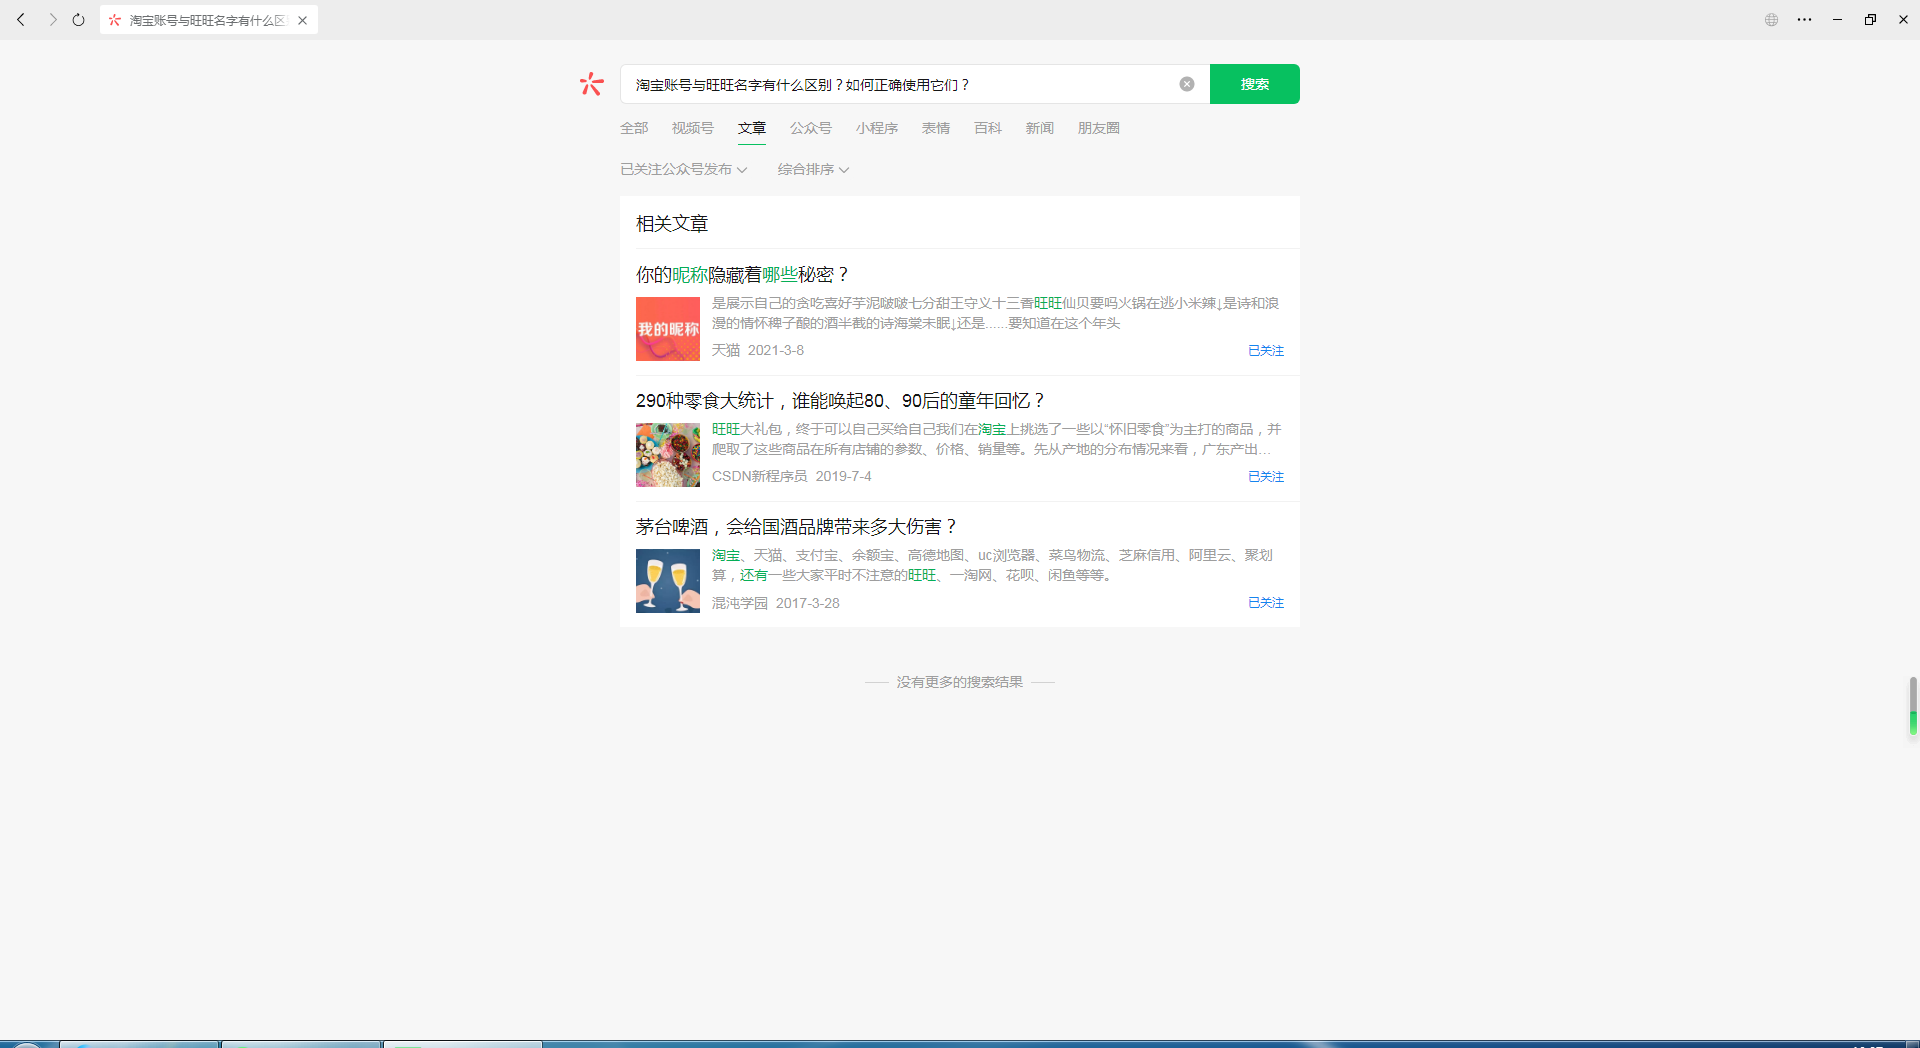This screenshot has height=1048, width=1920.
Task: Restore down the window
Action: tap(1871, 20)
